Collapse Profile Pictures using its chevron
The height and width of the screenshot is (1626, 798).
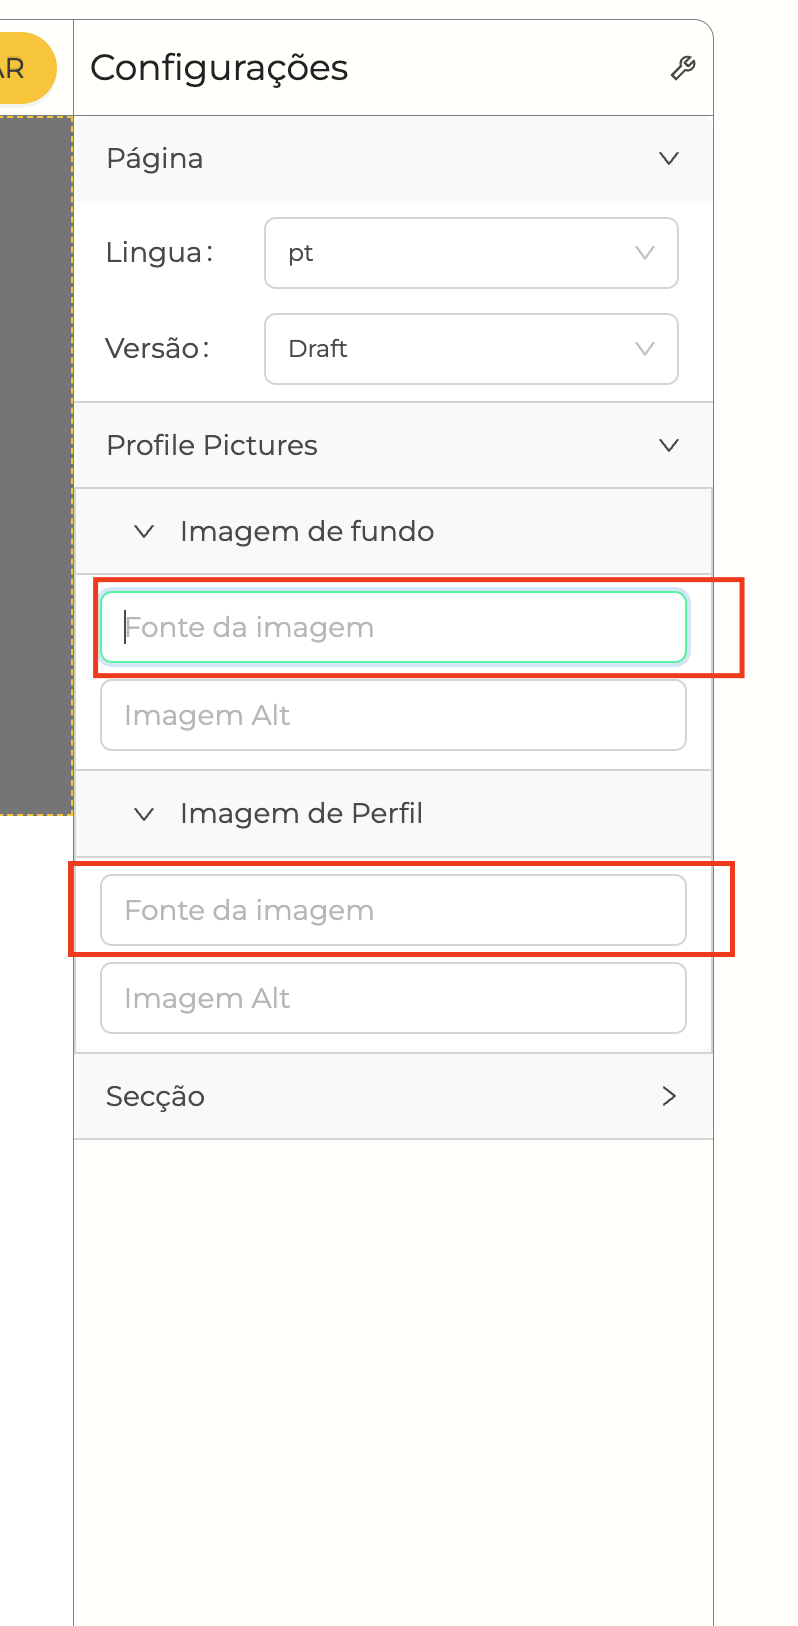pyautogui.click(x=669, y=445)
